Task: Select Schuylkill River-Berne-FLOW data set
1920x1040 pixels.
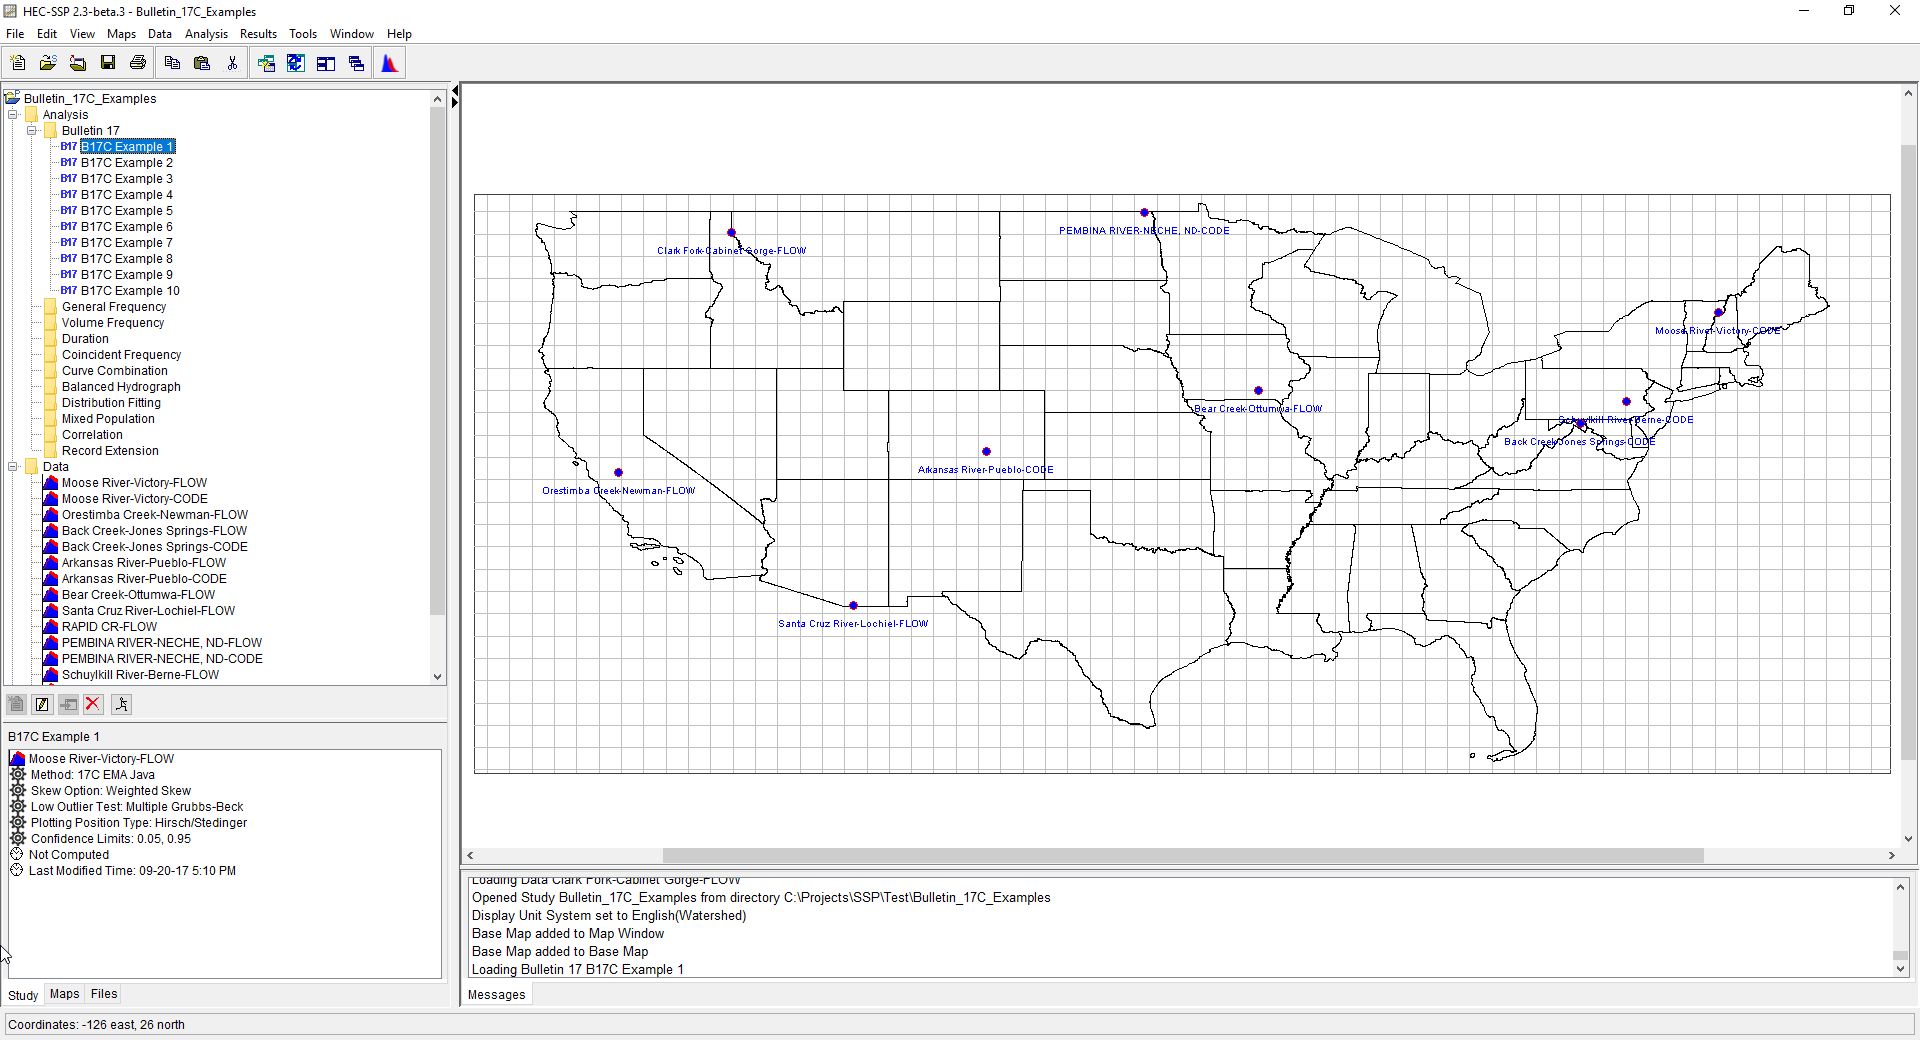Action: 140,675
